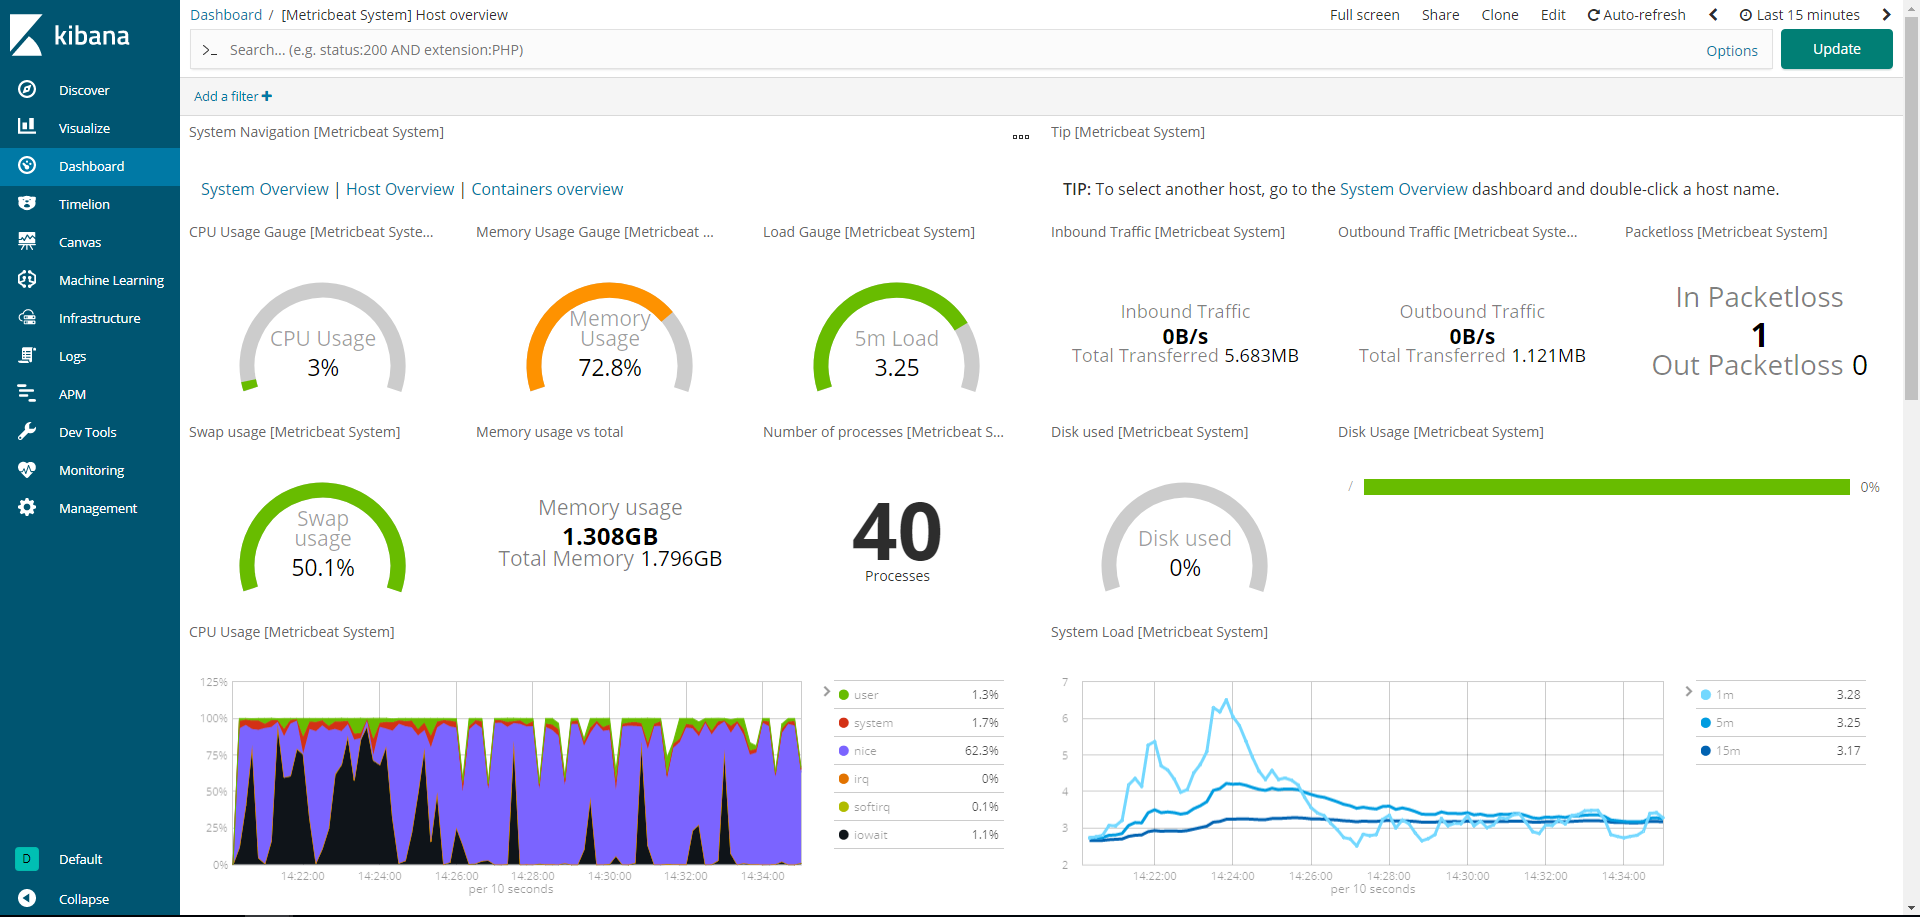This screenshot has height=917, width=1920.
Task: Click the Dashboard sidebar icon
Action: [27, 165]
